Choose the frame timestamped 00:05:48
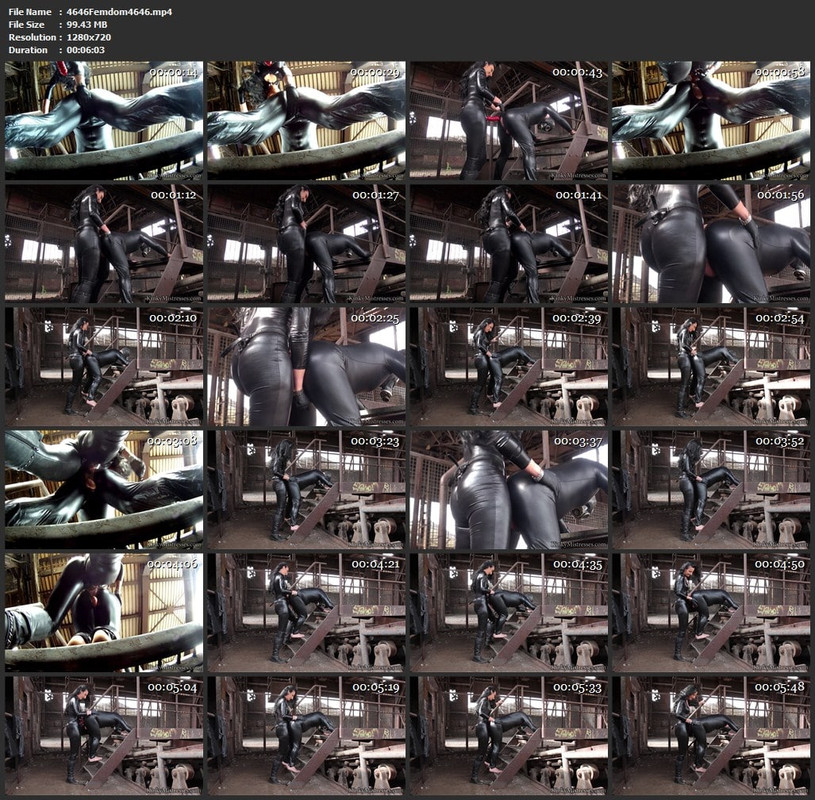This screenshot has height=800, width=815. pyautogui.click(x=711, y=736)
